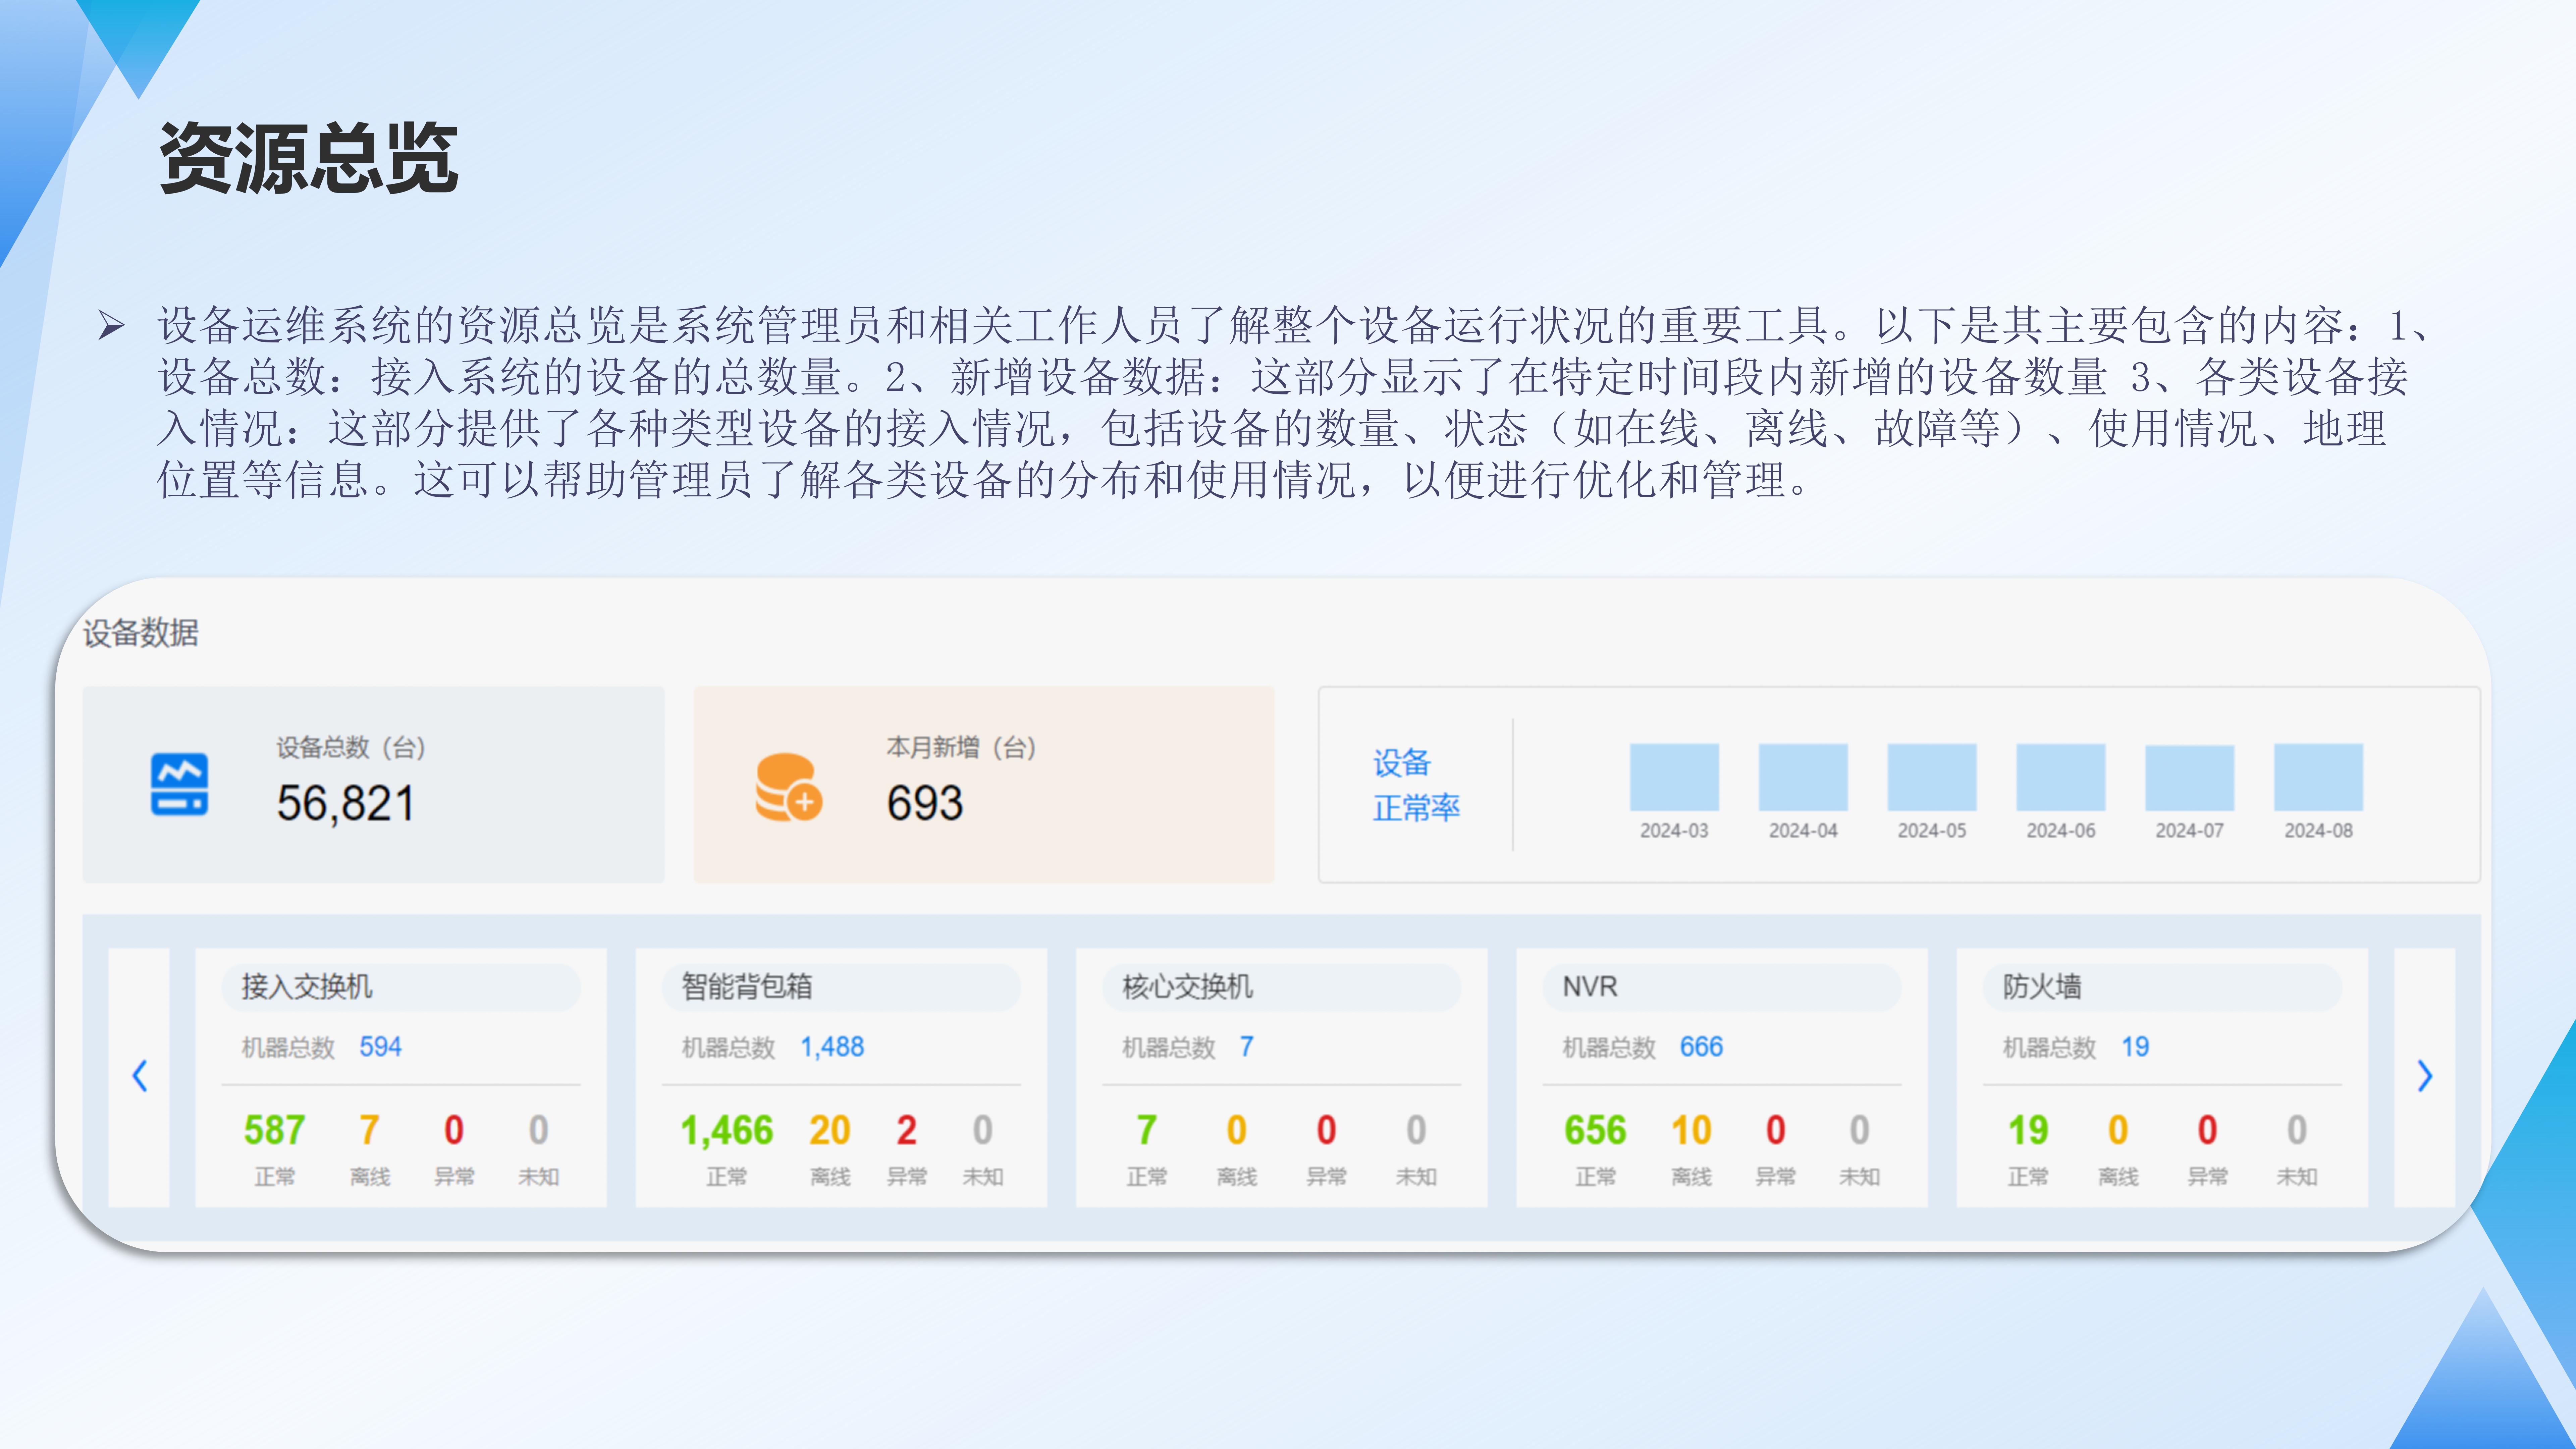This screenshot has width=2576, height=1449.
Task: Click 智能背包箱 normal count 1,466
Action: (727, 1130)
